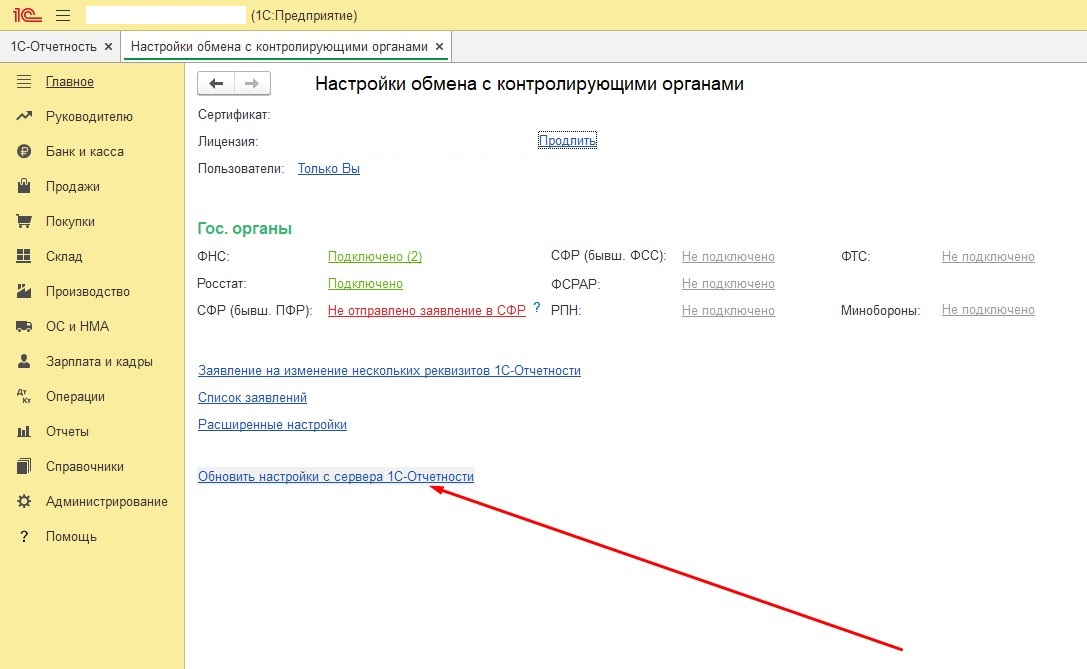This screenshot has height=669, width=1087.
Task: Click the Отчеты bar chart icon
Action: click(24, 431)
